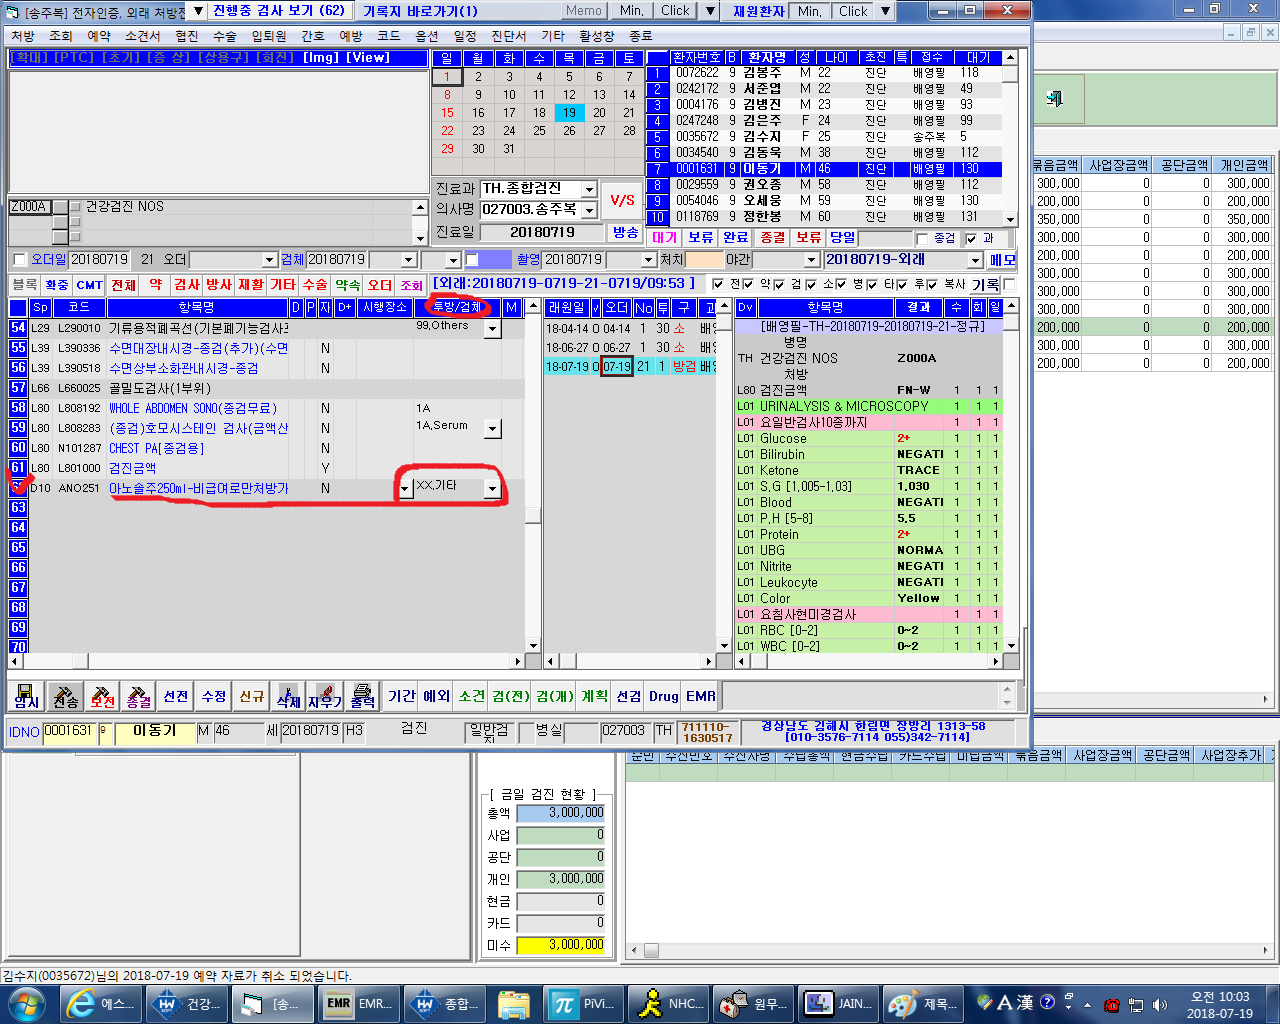This screenshot has width=1280, height=1024.
Task: Open the 진료과 TH.종합검진 dropdown
Action: point(589,189)
